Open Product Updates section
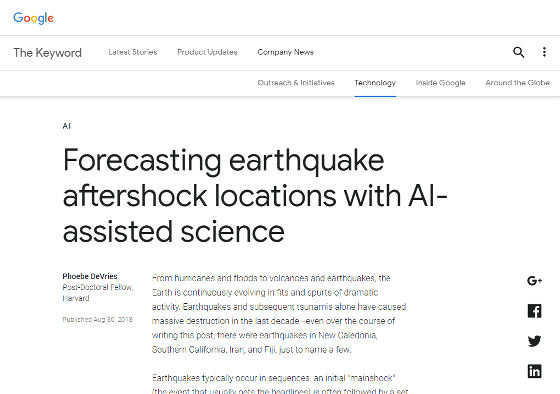The height and width of the screenshot is (394, 560). (x=208, y=52)
